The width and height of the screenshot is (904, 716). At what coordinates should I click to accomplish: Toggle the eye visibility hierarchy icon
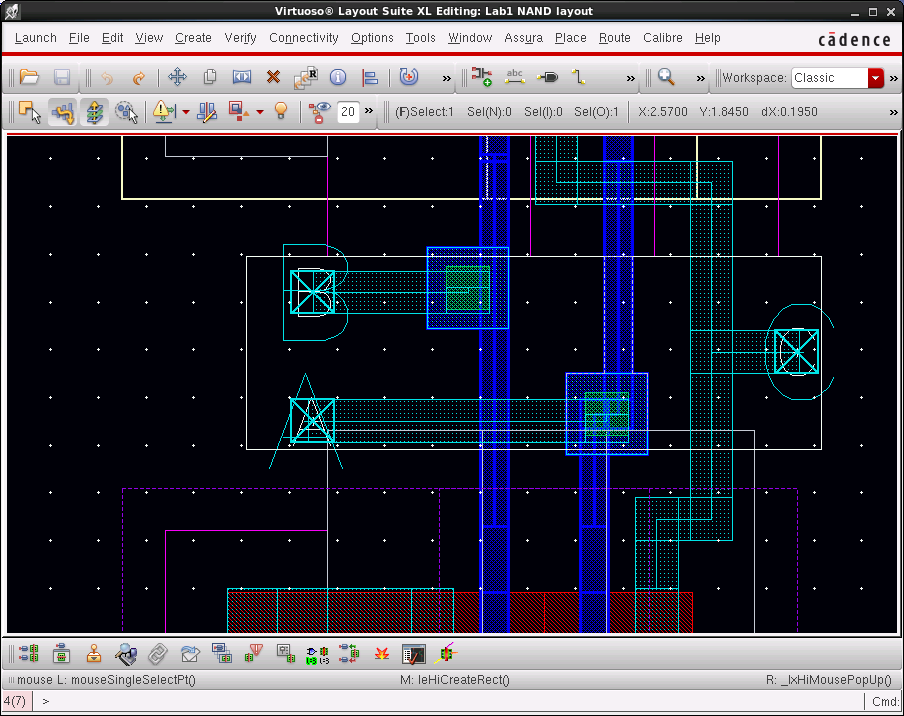(x=319, y=112)
